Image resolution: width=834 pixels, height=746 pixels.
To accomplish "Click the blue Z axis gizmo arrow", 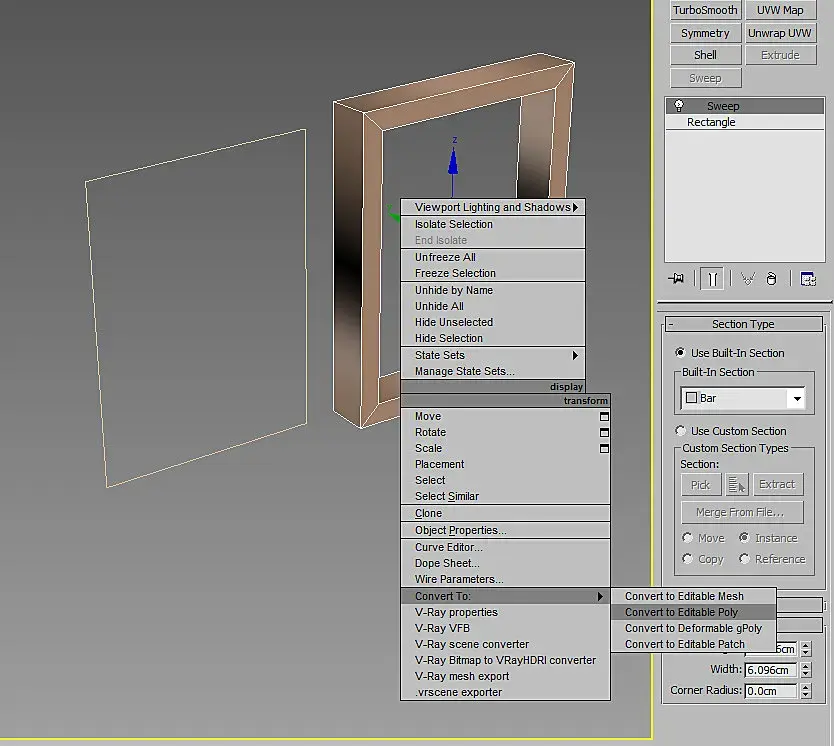I will (453, 161).
